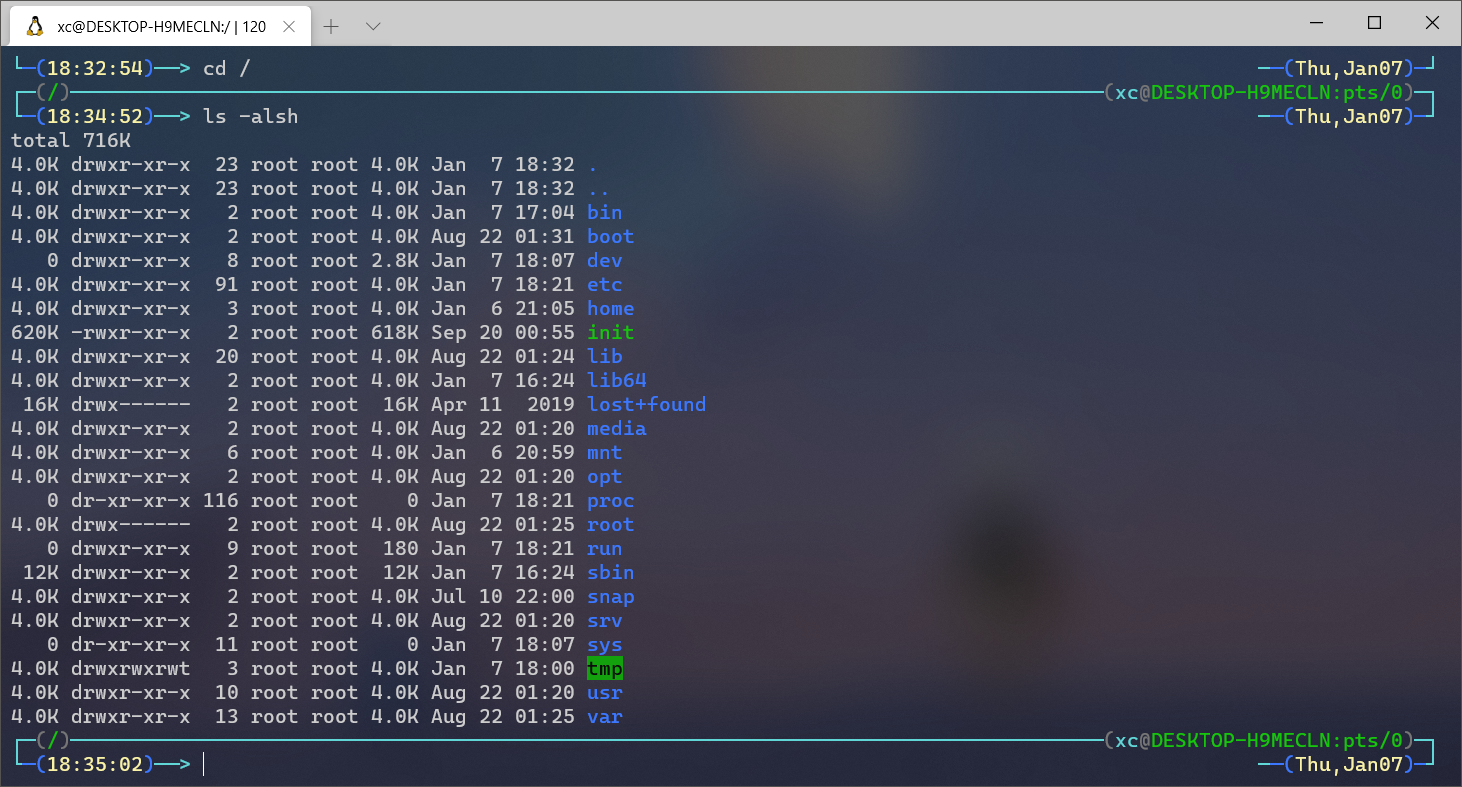1462x787 pixels.
Task: Click 'Jul 10 22:00' date on snap row
Action: click(x=503, y=596)
